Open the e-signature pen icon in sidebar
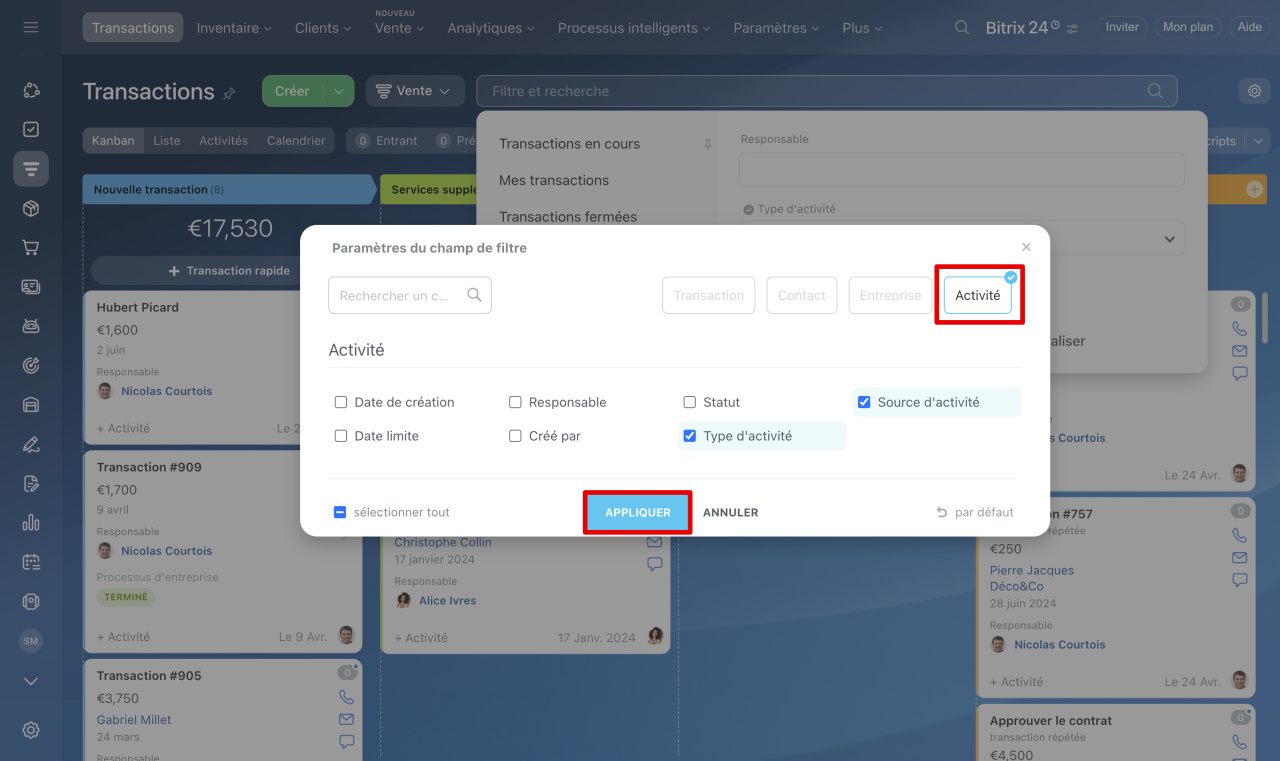Image resolution: width=1280 pixels, height=761 pixels. [x=31, y=444]
